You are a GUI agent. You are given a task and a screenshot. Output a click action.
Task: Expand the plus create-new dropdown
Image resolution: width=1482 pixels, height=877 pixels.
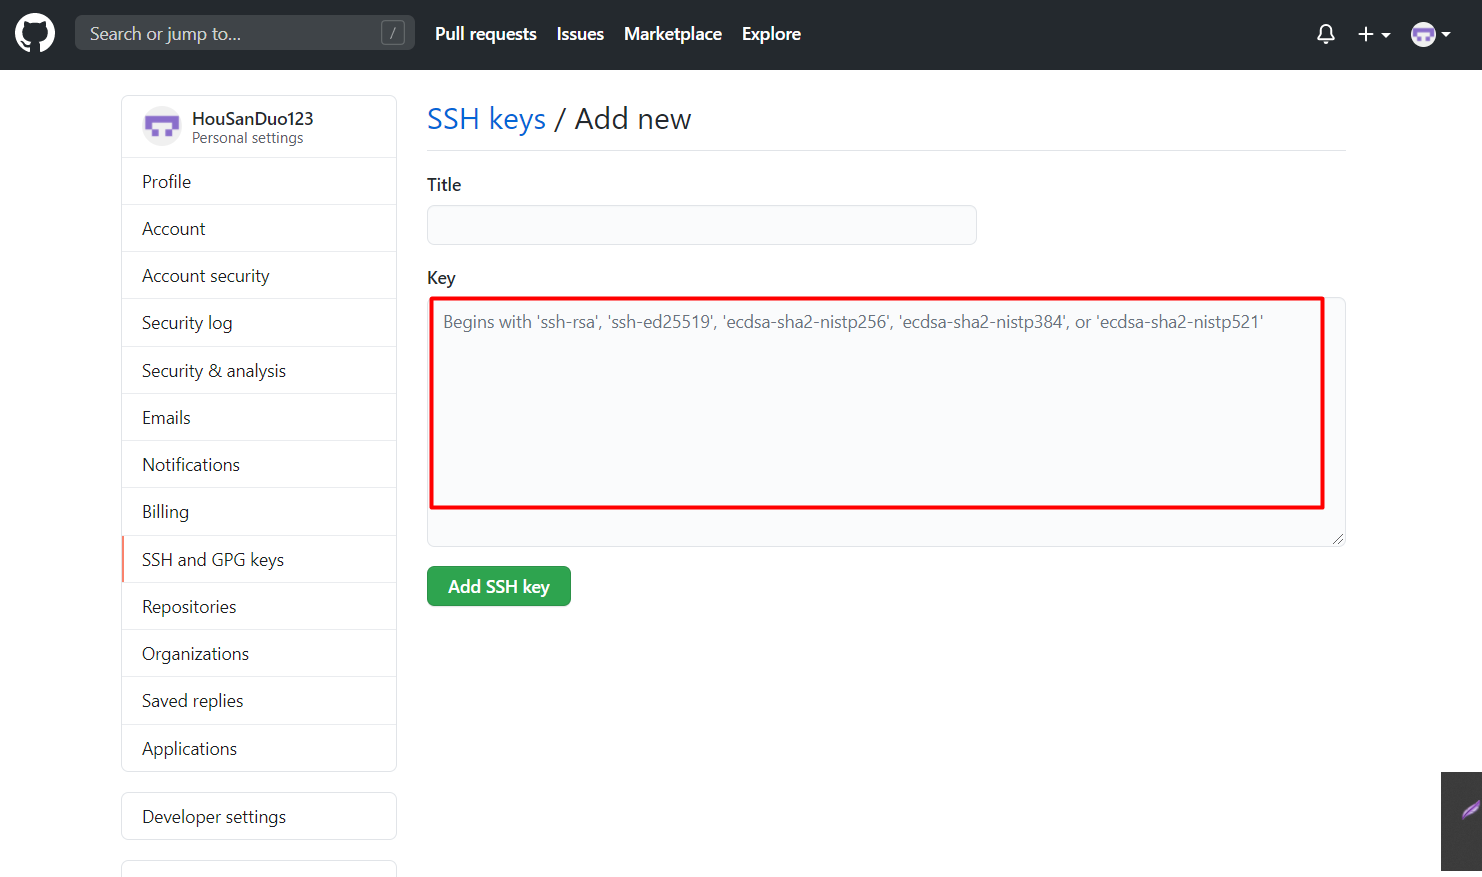(x=1374, y=34)
